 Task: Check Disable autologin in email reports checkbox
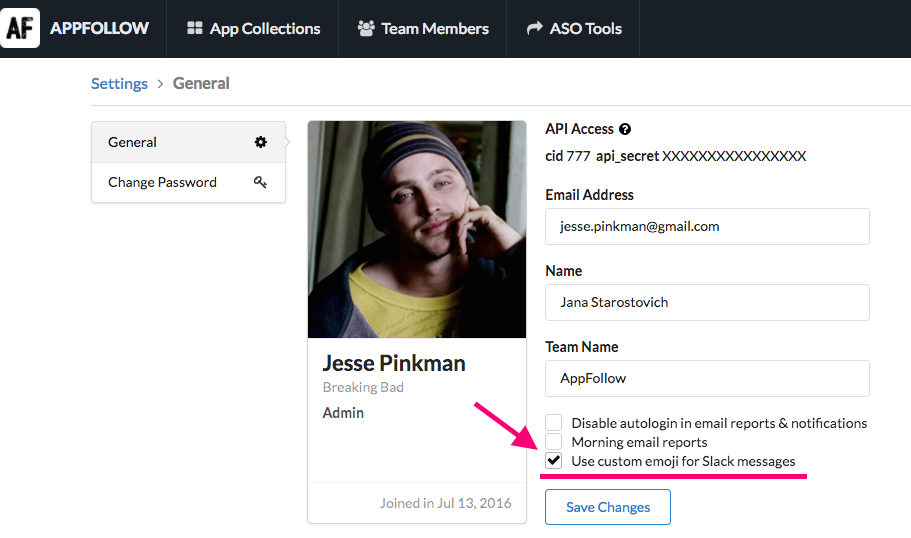tap(554, 422)
